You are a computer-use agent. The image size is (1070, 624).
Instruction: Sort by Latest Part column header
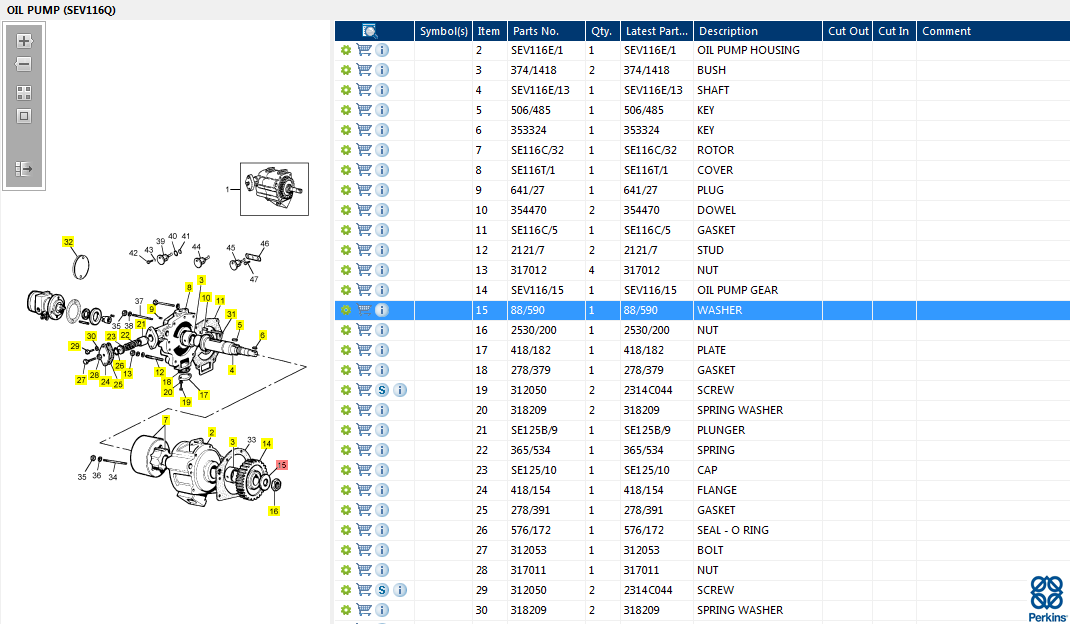[656, 31]
